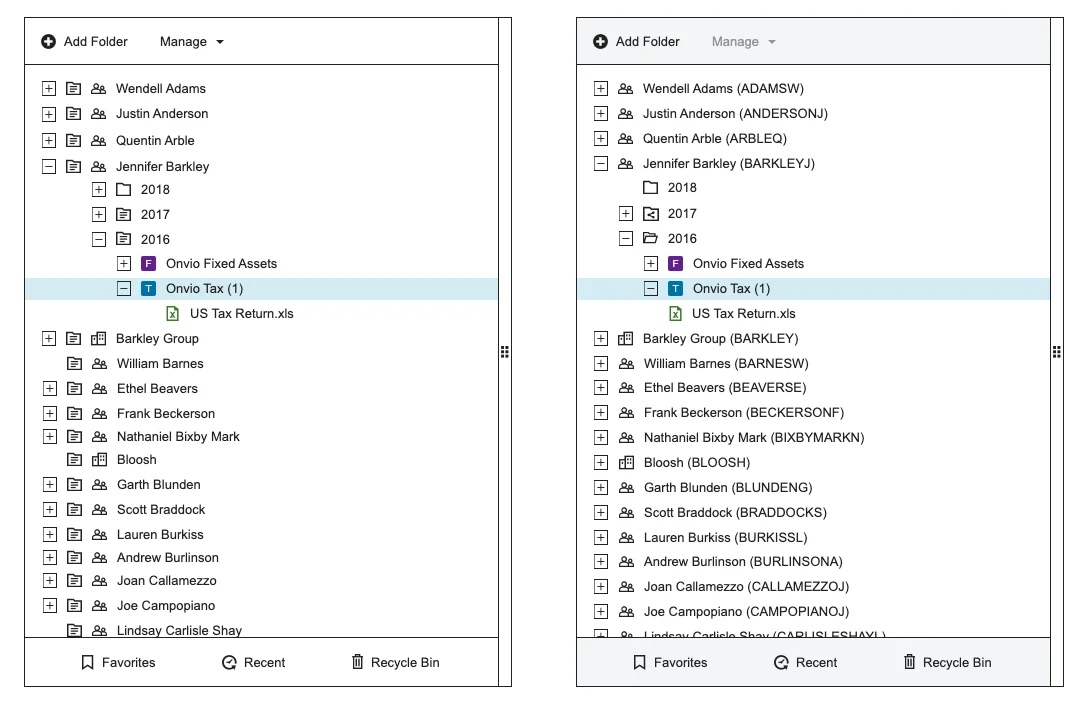Expand William Barnes (BARNESW) in right panel
The height and width of the screenshot is (715, 1092).
(x=601, y=363)
